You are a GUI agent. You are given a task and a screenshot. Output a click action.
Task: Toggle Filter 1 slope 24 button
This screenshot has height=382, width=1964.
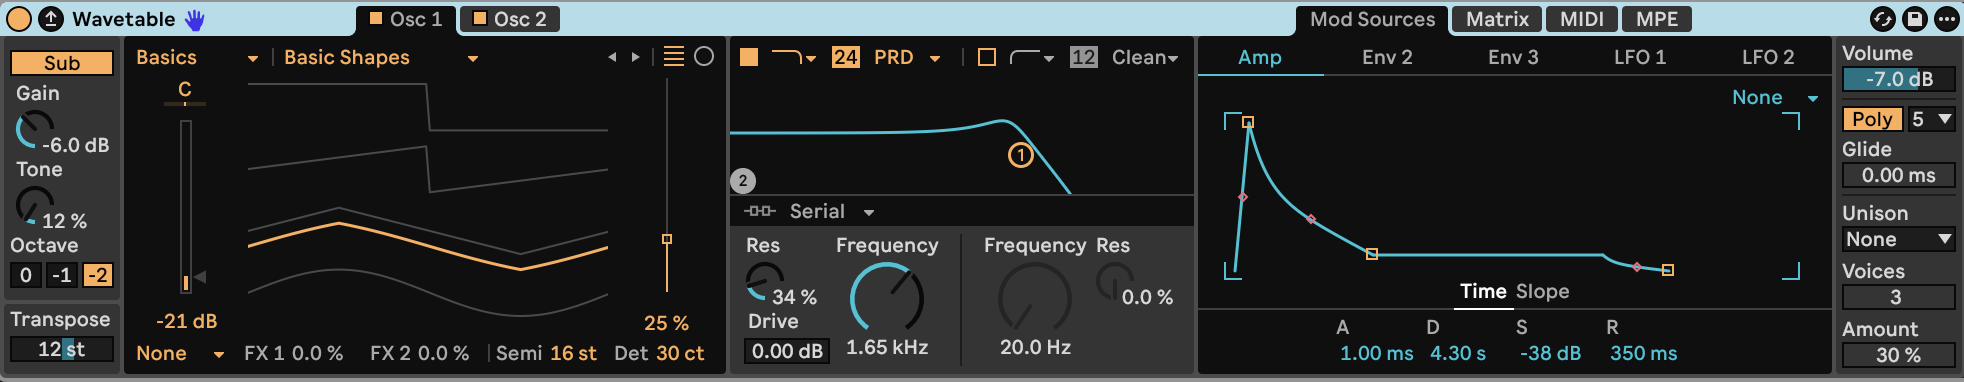coord(845,57)
